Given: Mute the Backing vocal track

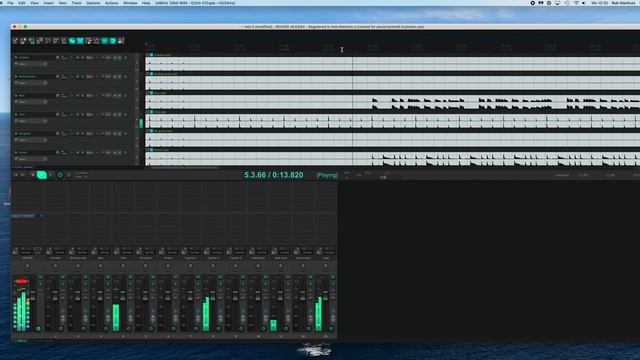Looking at the screenshot, I should coord(78,76).
